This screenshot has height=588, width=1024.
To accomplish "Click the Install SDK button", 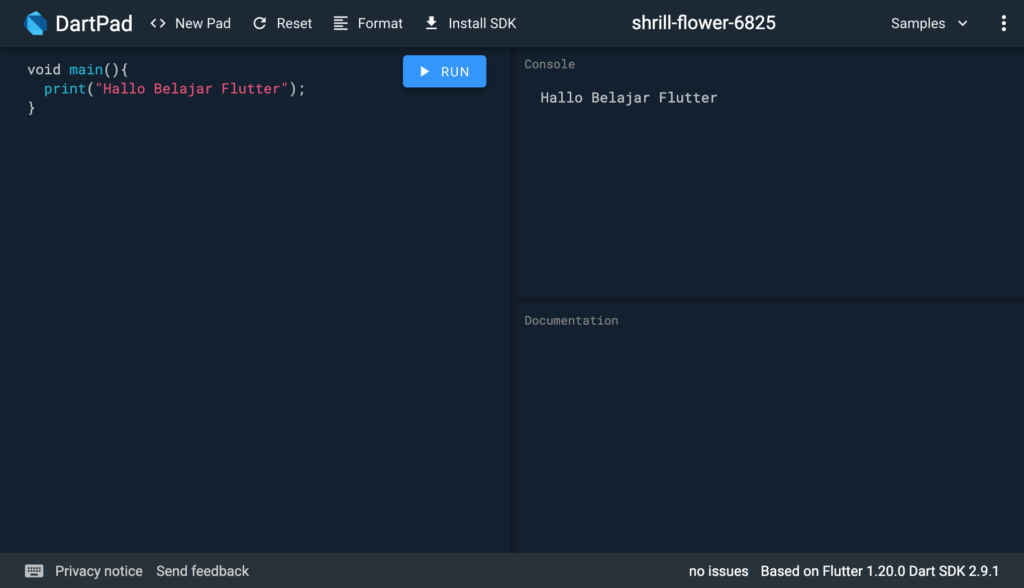I will [470, 24].
